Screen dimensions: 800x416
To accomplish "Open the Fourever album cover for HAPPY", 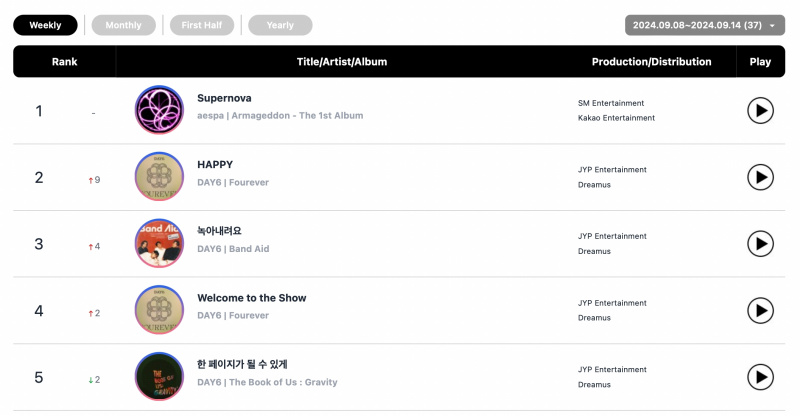I will [159, 176].
